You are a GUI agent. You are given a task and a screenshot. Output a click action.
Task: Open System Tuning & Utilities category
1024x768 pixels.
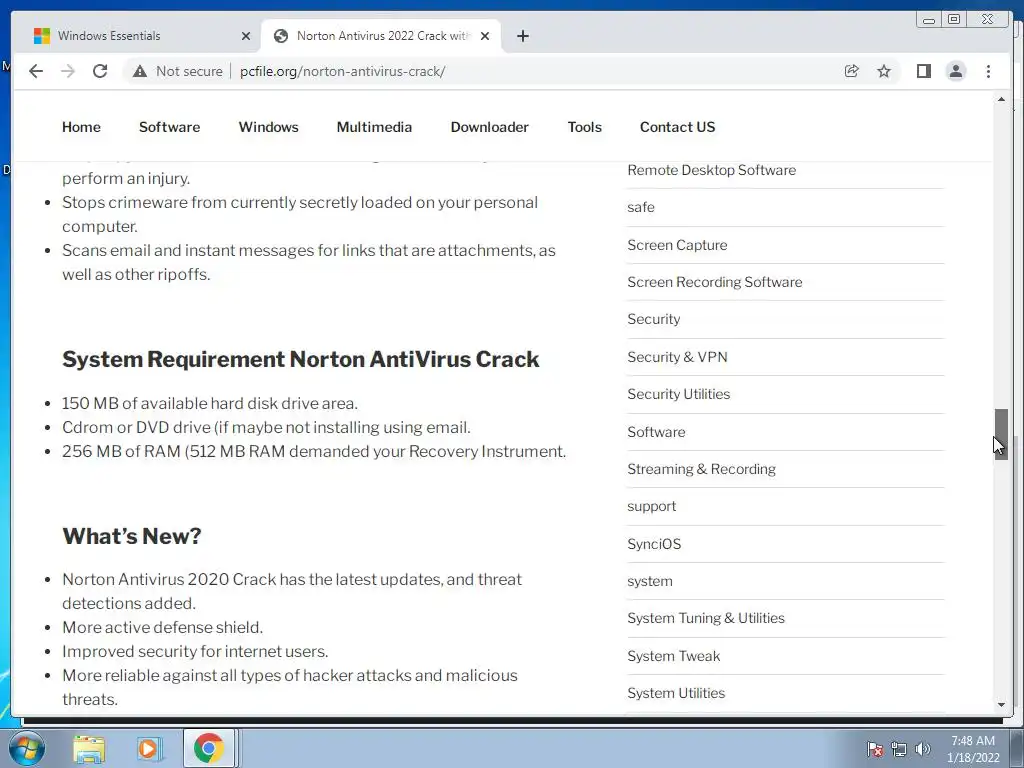click(706, 618)
